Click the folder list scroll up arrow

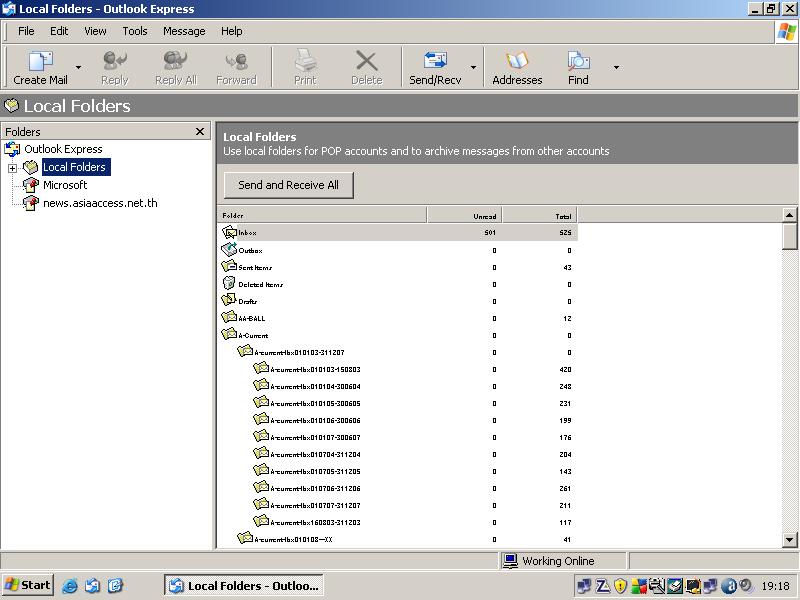tap(789, 215)
